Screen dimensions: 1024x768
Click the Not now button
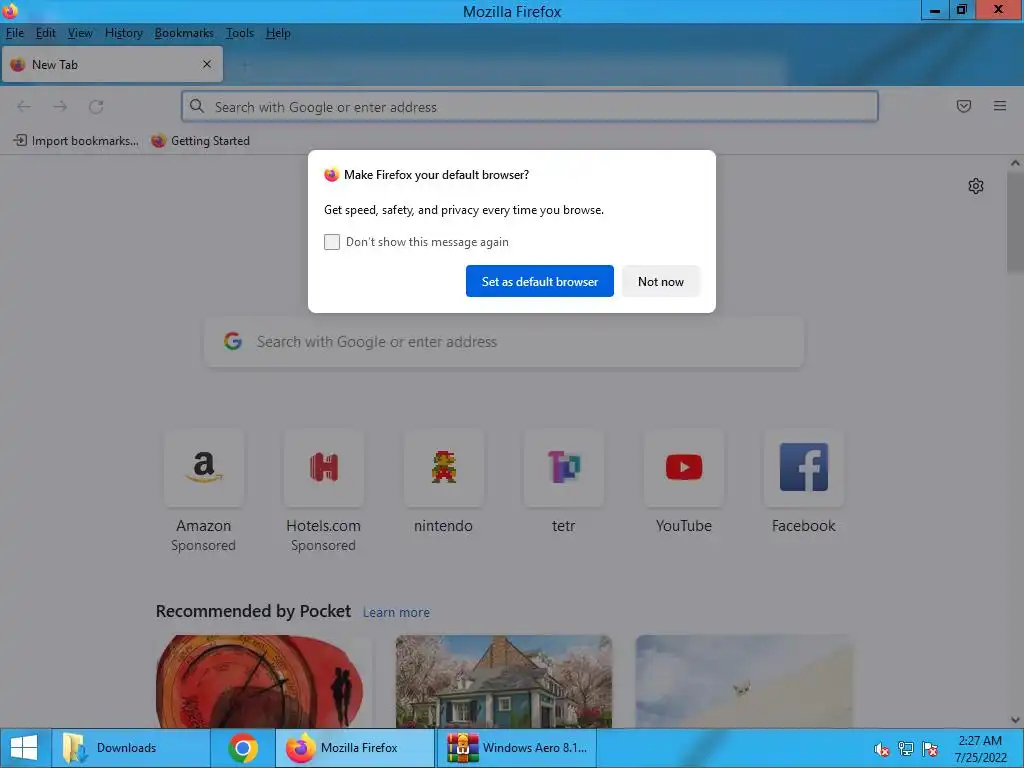(661, 281)
